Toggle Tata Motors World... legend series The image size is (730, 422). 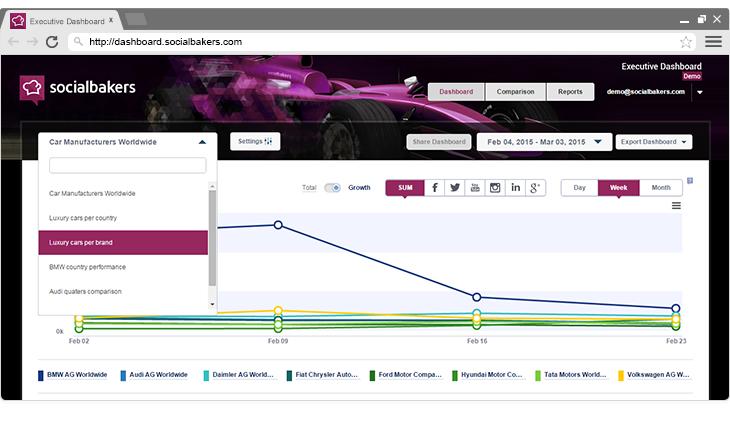click(571, 375)
